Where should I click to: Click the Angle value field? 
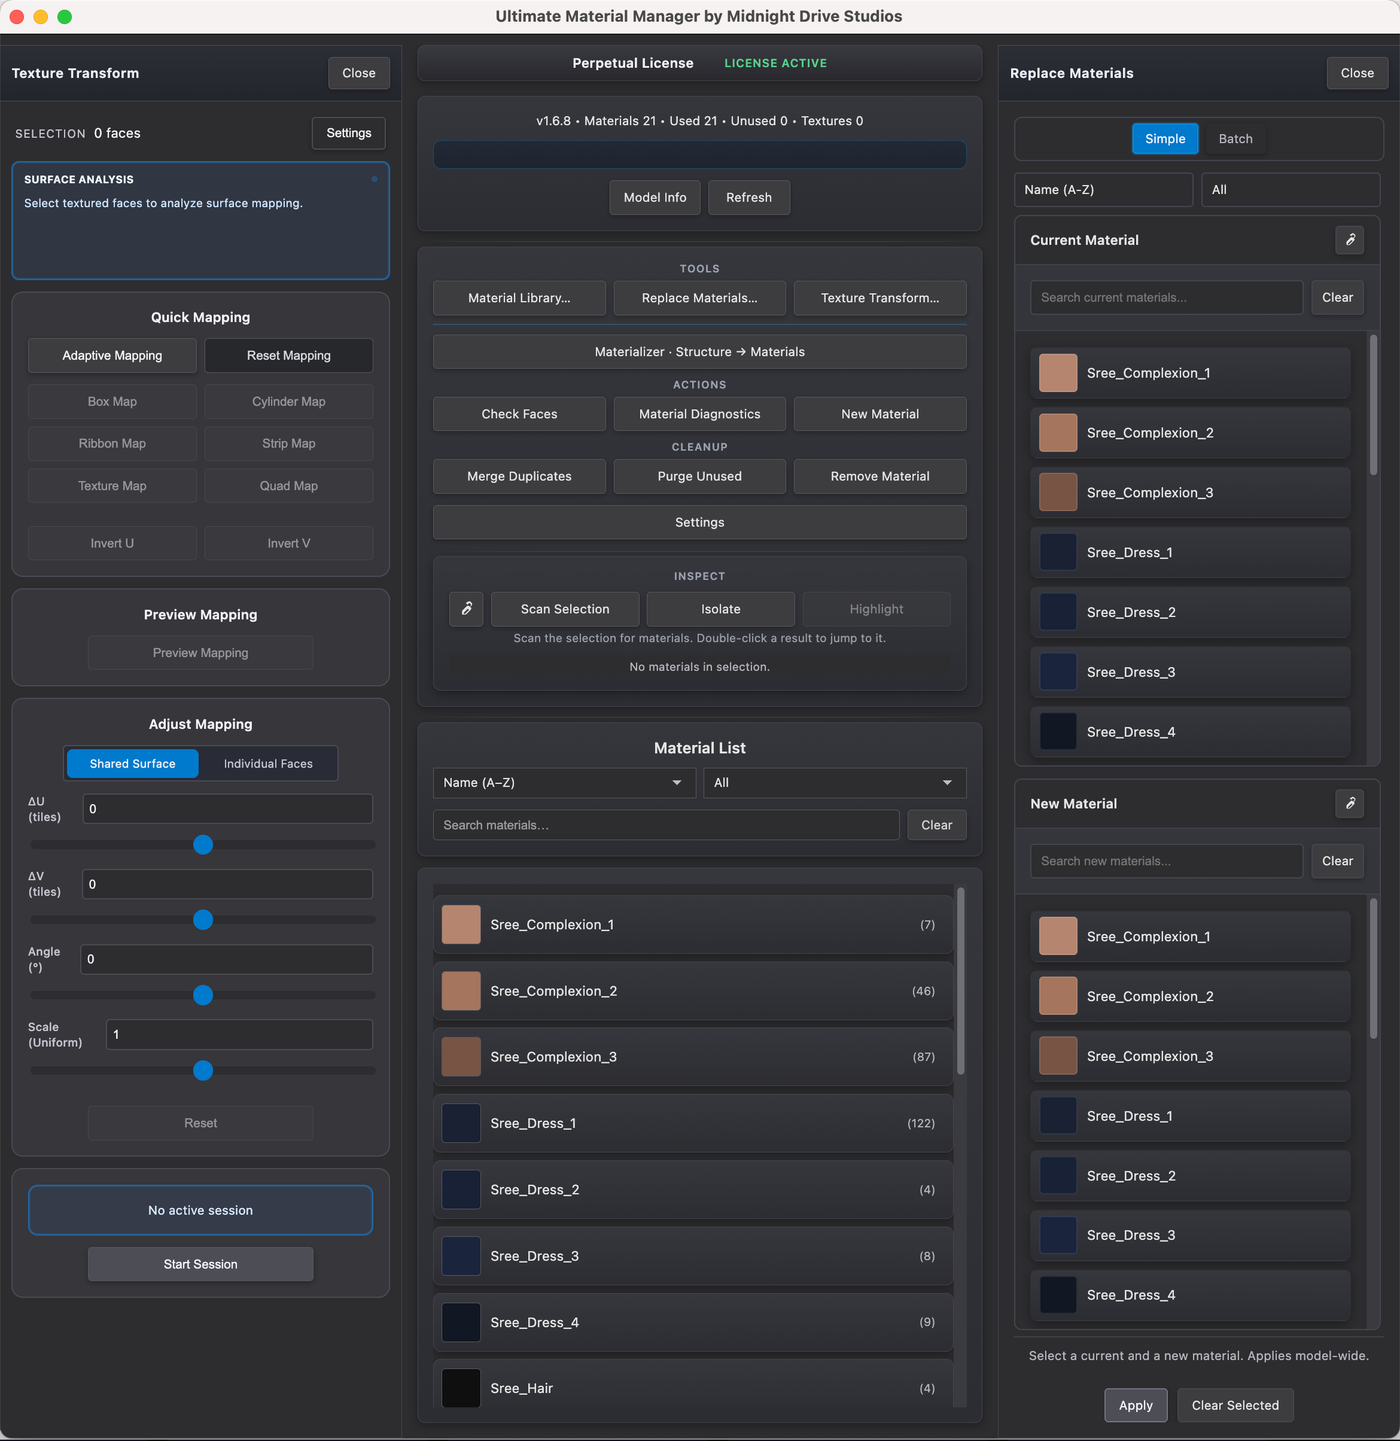[x=227, y=959]
